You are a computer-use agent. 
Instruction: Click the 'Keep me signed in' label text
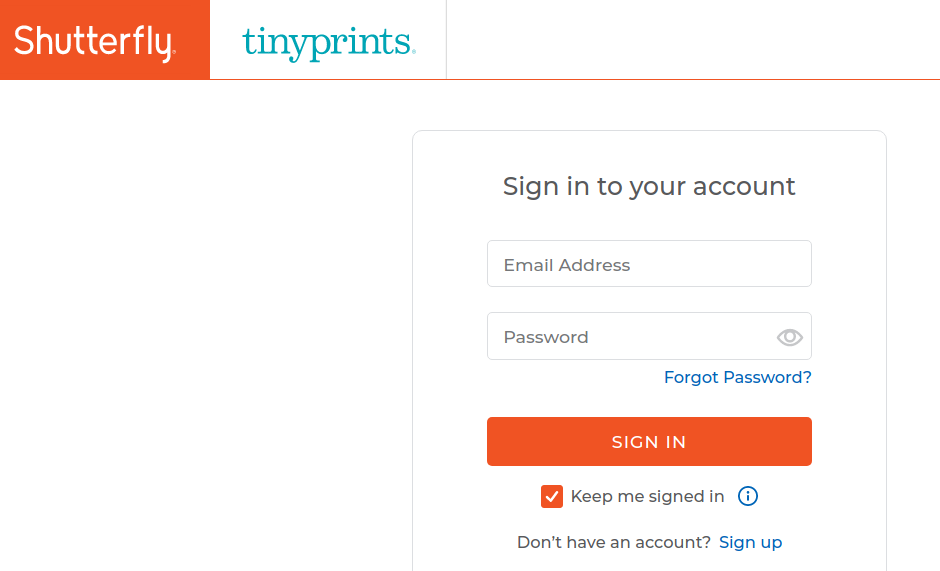pos(647,496)
